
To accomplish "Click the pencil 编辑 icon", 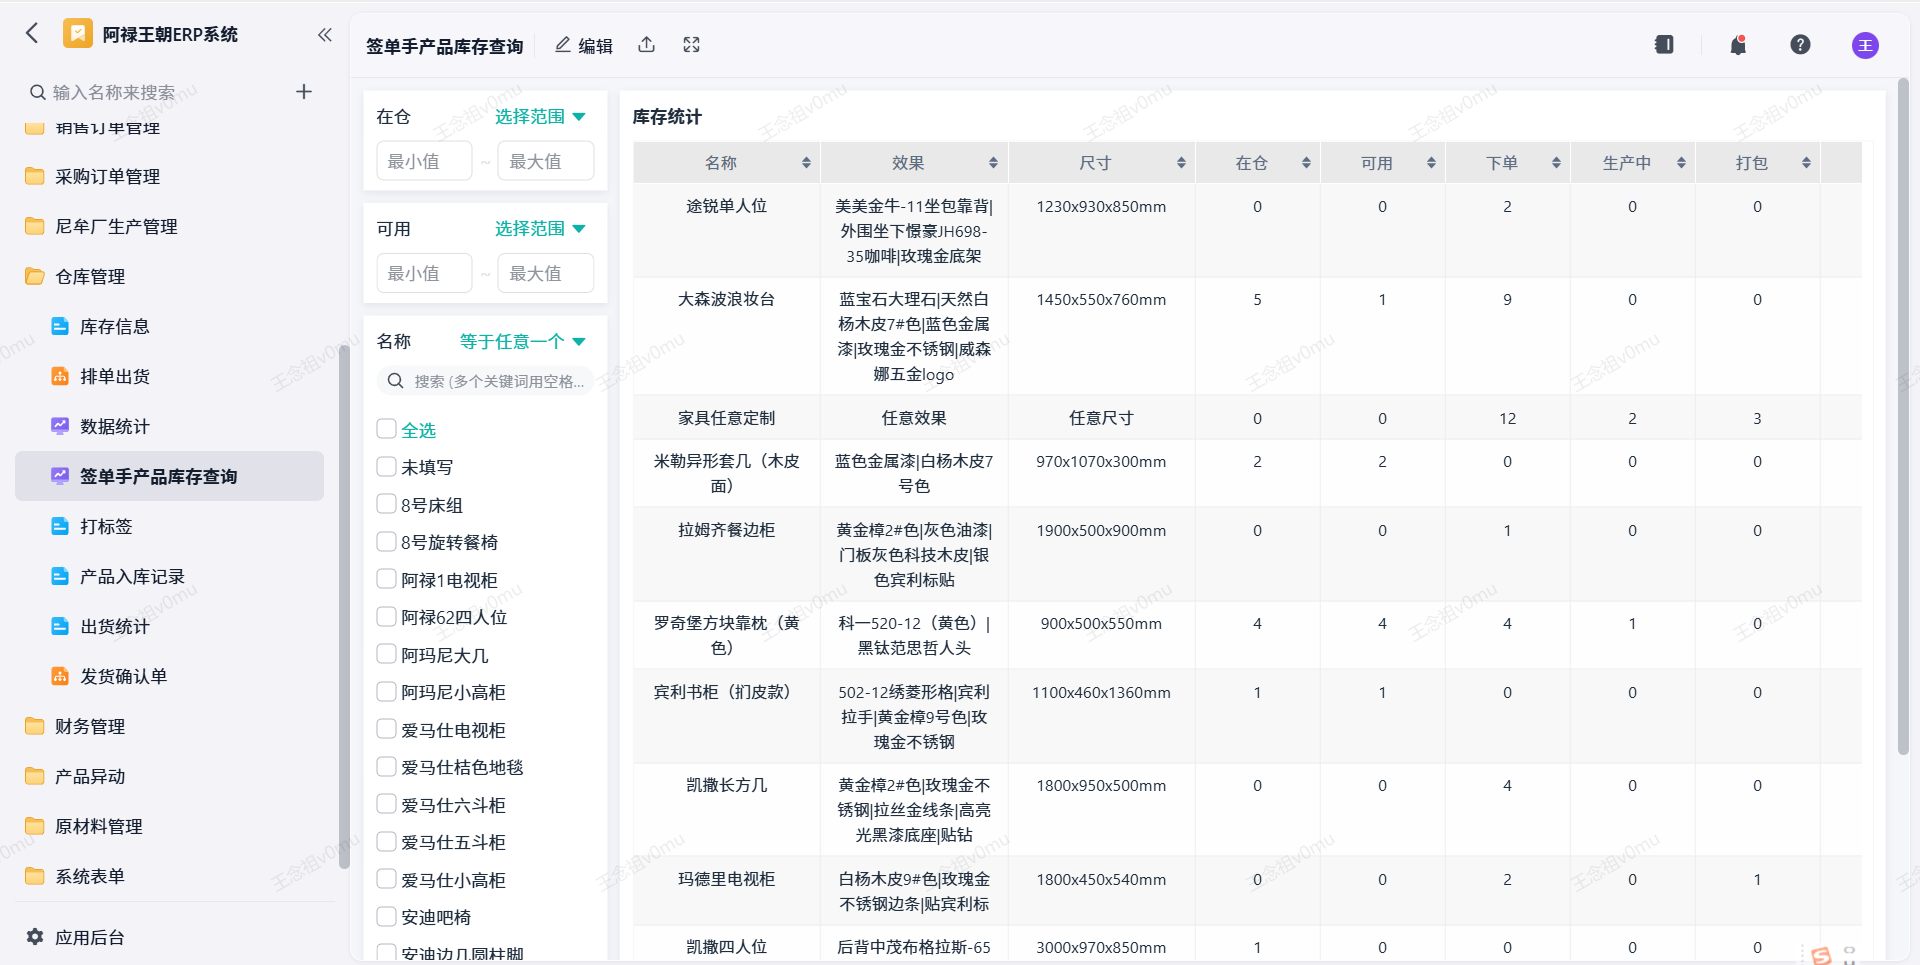I will tap(563, 45).
